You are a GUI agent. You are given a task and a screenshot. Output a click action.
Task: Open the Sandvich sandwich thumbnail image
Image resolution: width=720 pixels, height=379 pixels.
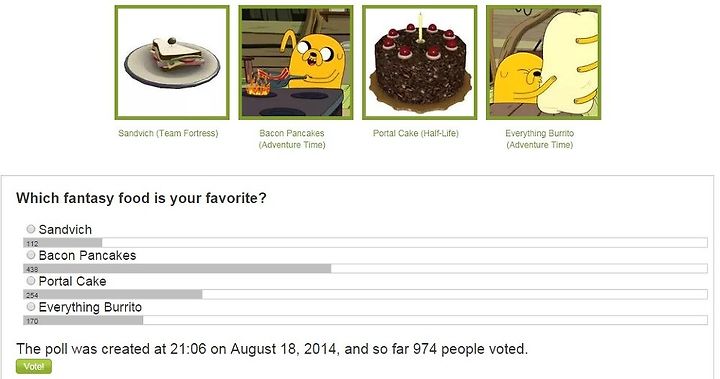click(x=172, y=62)
